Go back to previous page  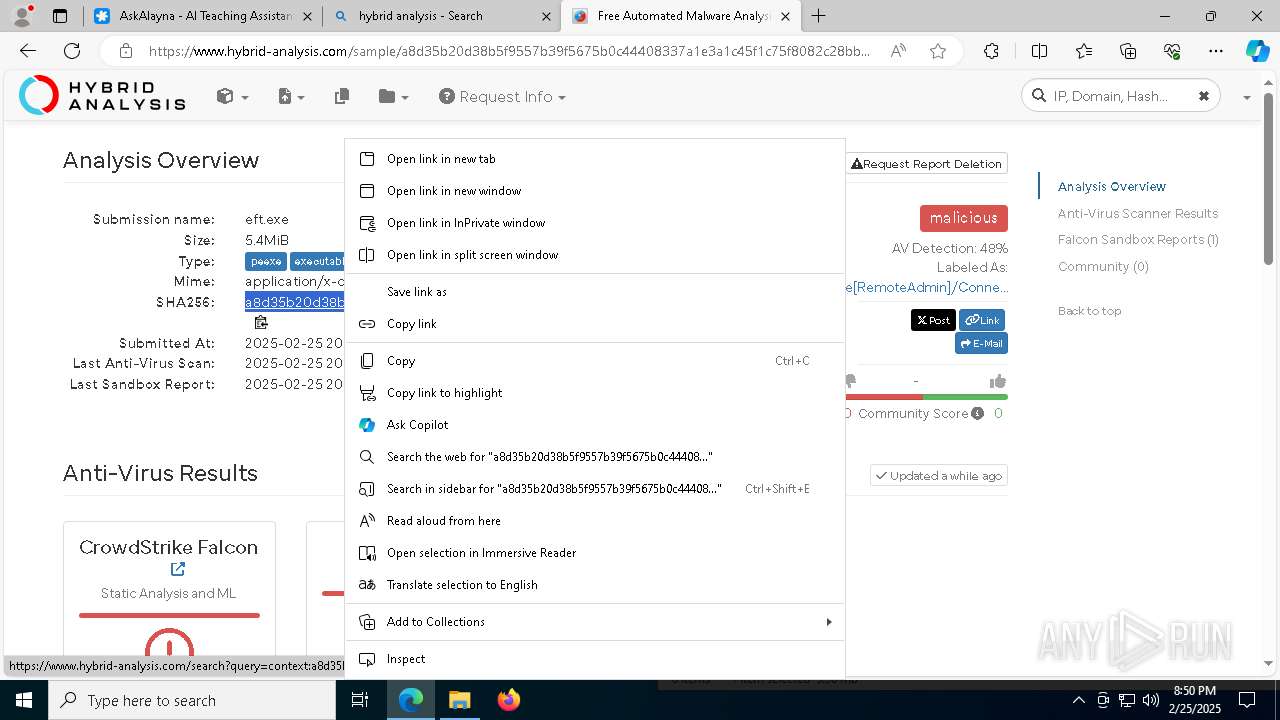click(x=28, y=51)
